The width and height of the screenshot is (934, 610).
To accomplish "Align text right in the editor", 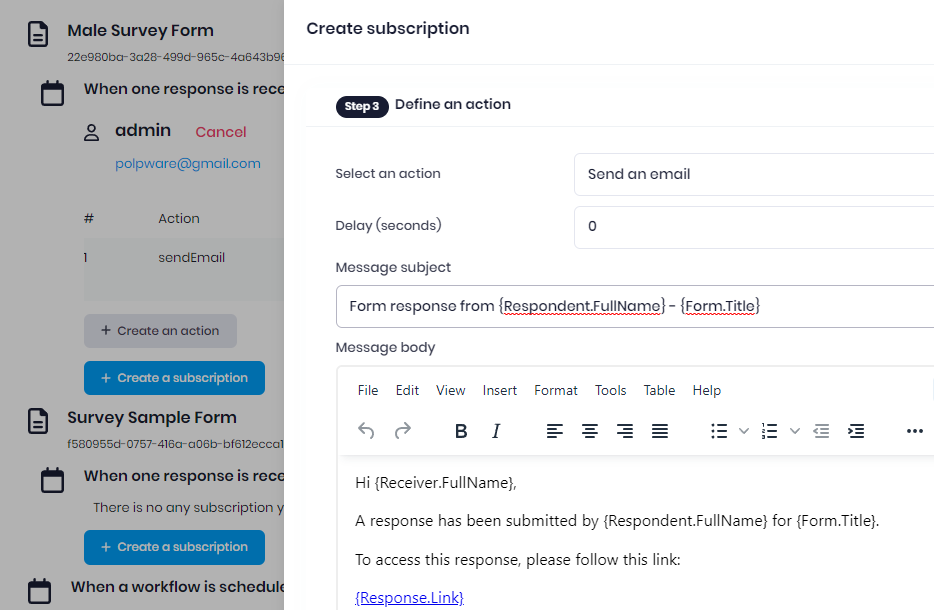I will tap(625, 431).
